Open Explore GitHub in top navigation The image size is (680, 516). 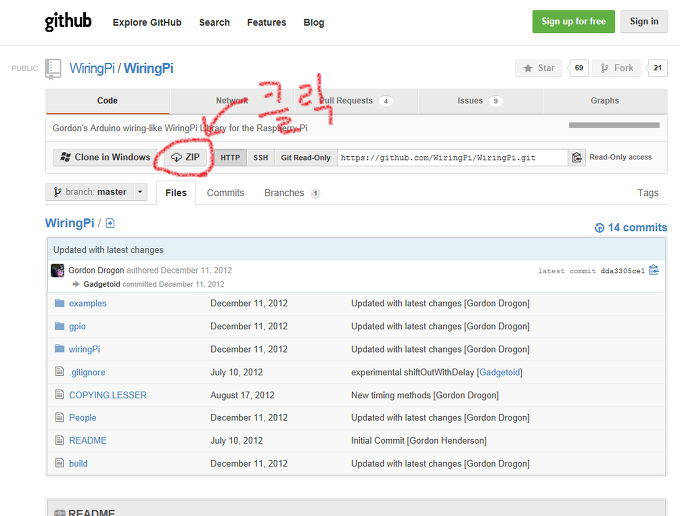coord(147,23)
